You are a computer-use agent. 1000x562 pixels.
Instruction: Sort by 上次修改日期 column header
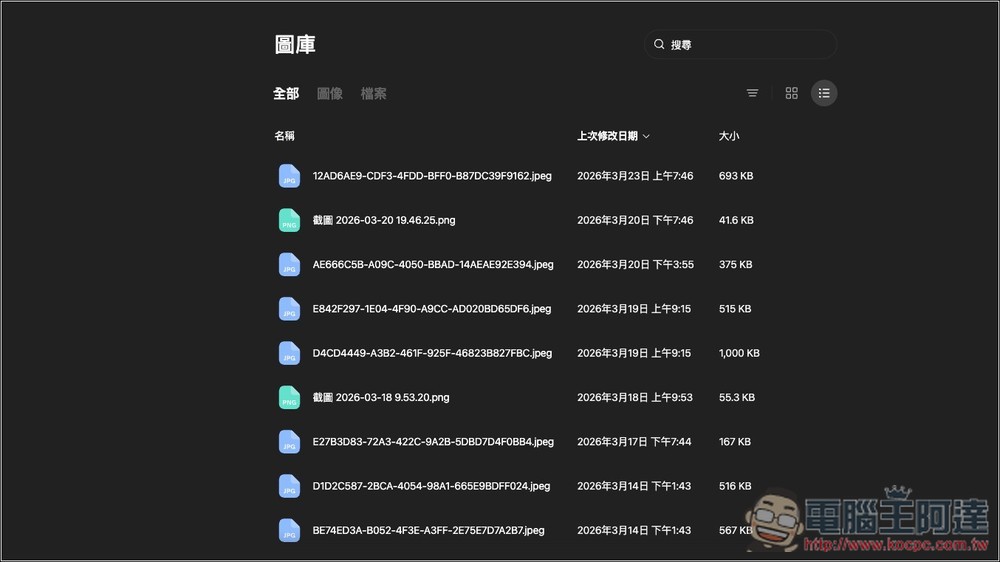click(x=607, y=136)
